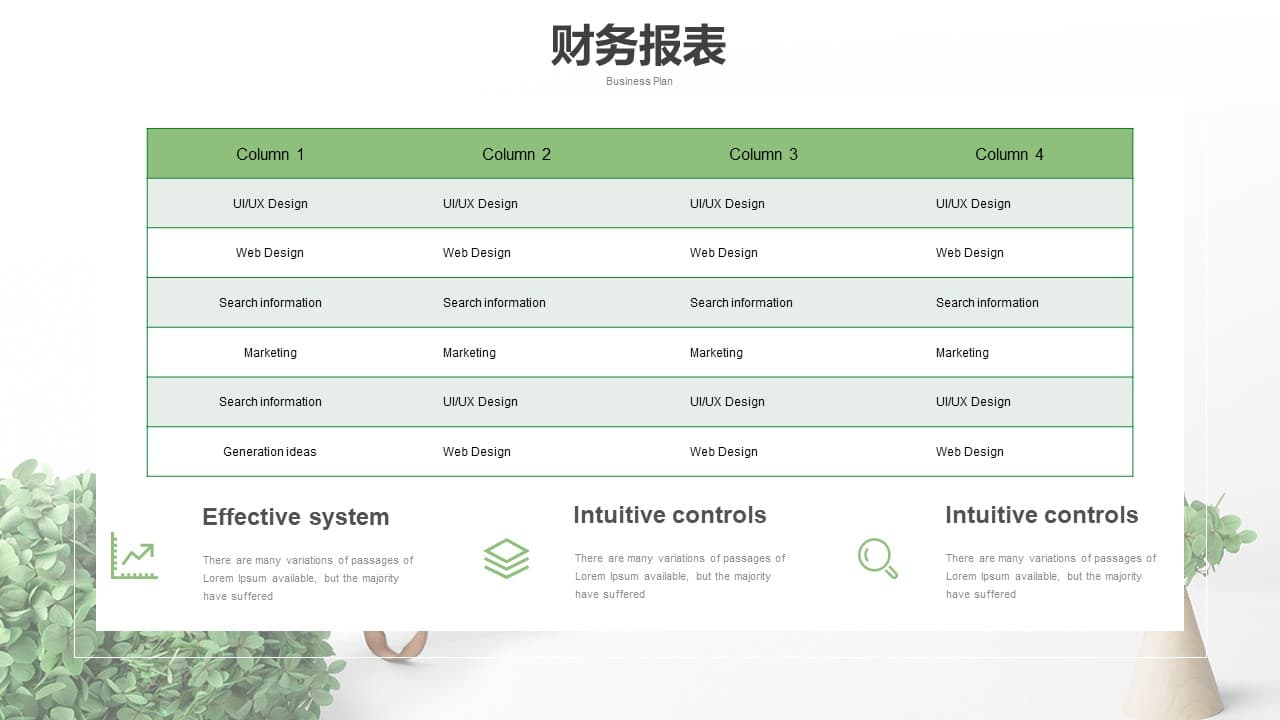
Task: Select Marketing cell in Column 1
Action: pos(270,353)
